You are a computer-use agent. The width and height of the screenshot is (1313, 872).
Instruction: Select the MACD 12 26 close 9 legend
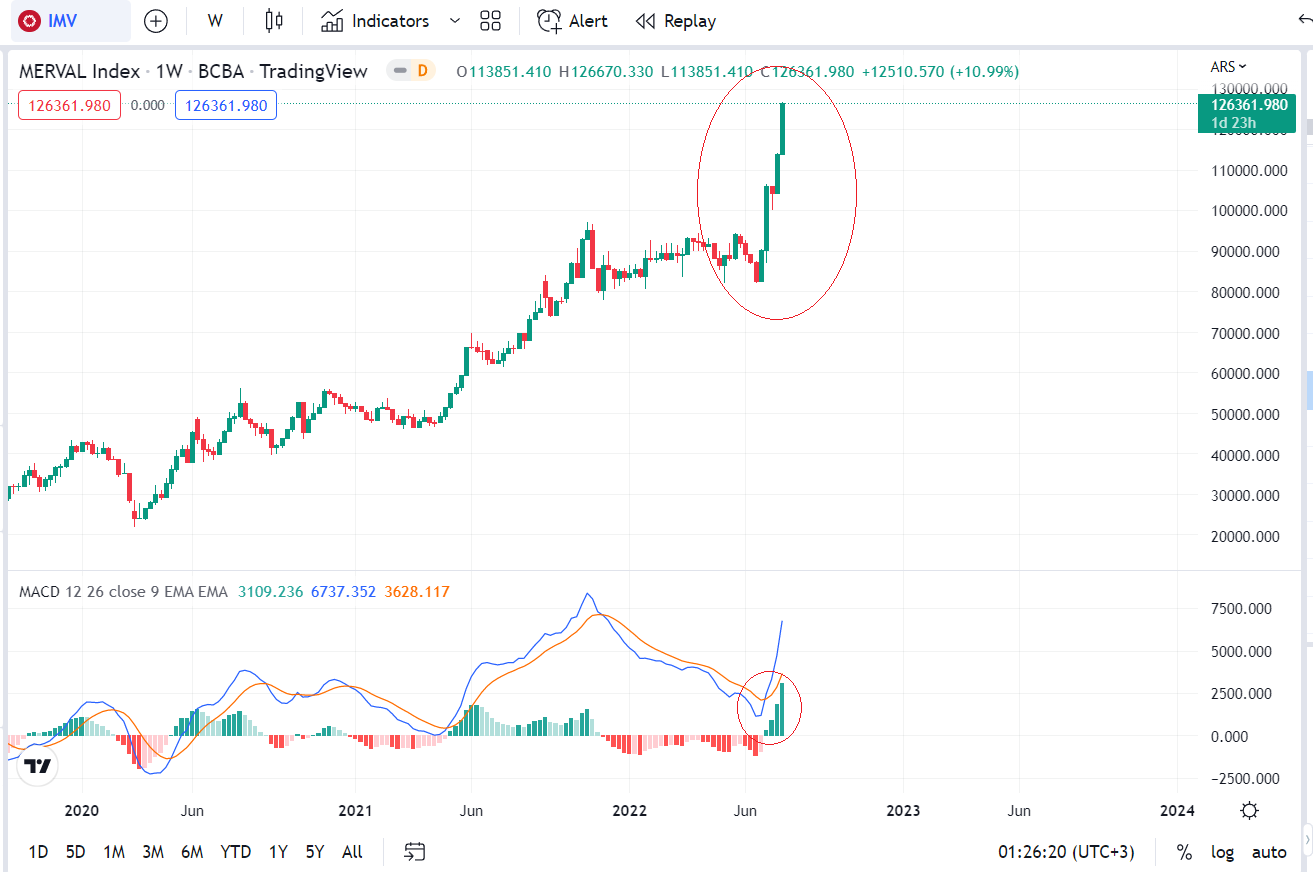123,592
